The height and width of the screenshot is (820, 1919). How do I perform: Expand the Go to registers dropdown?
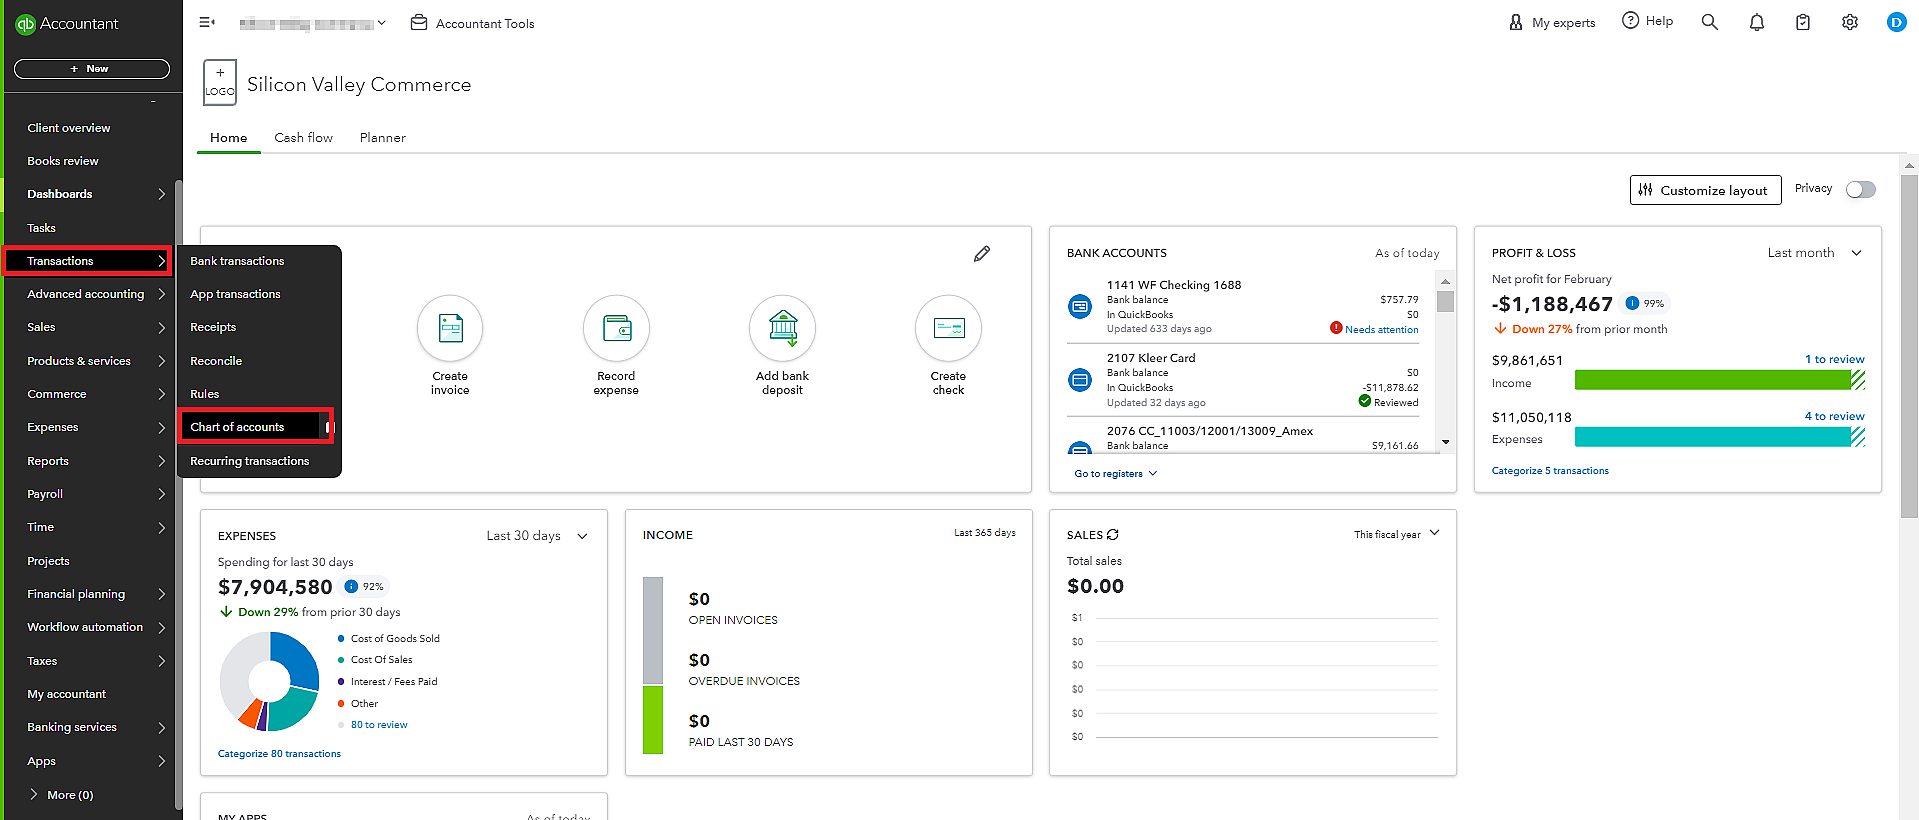pos(1116,474)
